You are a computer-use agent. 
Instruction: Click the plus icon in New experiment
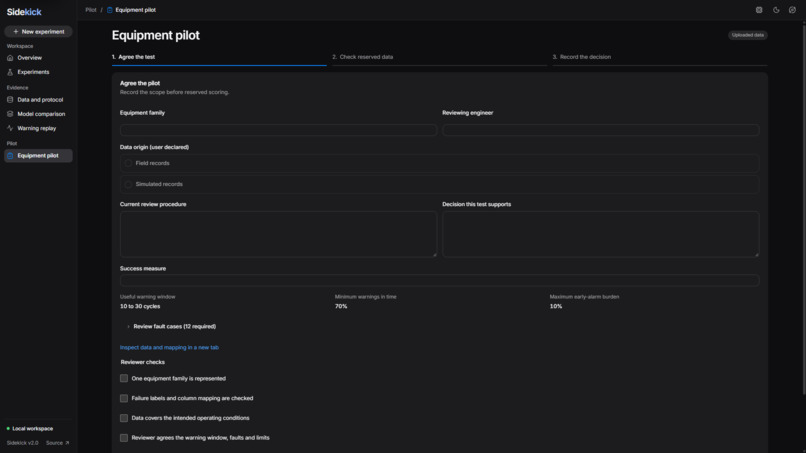click(x=15, y=32)
